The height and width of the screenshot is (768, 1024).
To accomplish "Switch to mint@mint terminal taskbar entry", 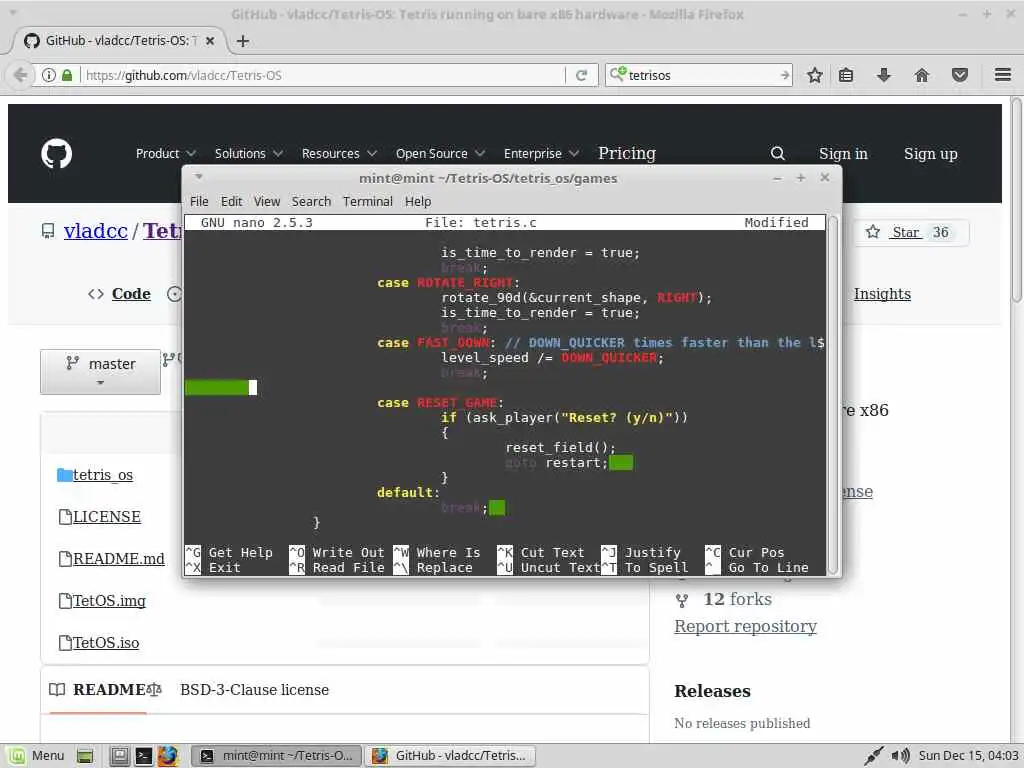I will pyautogui.click(x=276, y=756).
